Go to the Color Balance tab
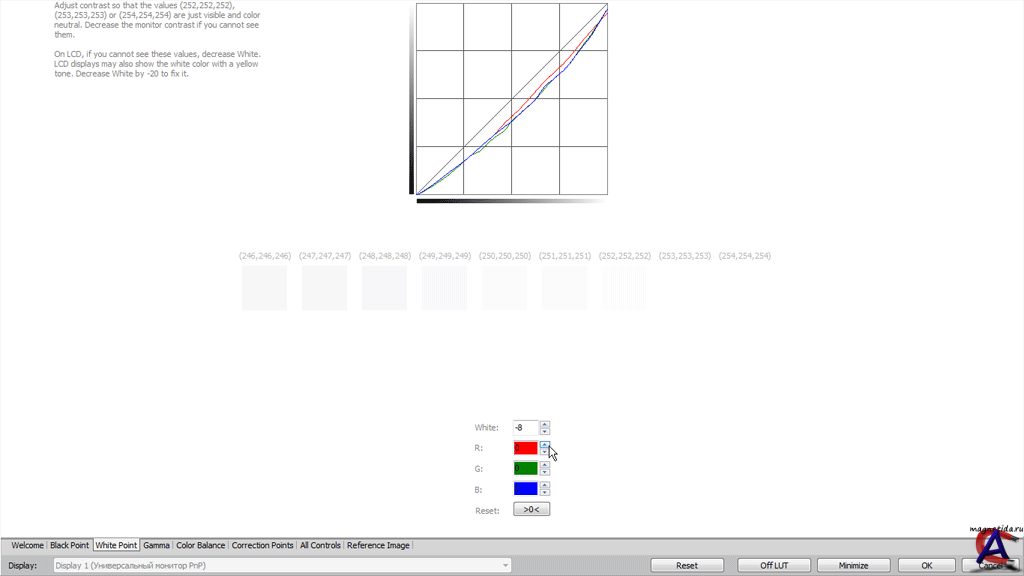 [200, 545]
